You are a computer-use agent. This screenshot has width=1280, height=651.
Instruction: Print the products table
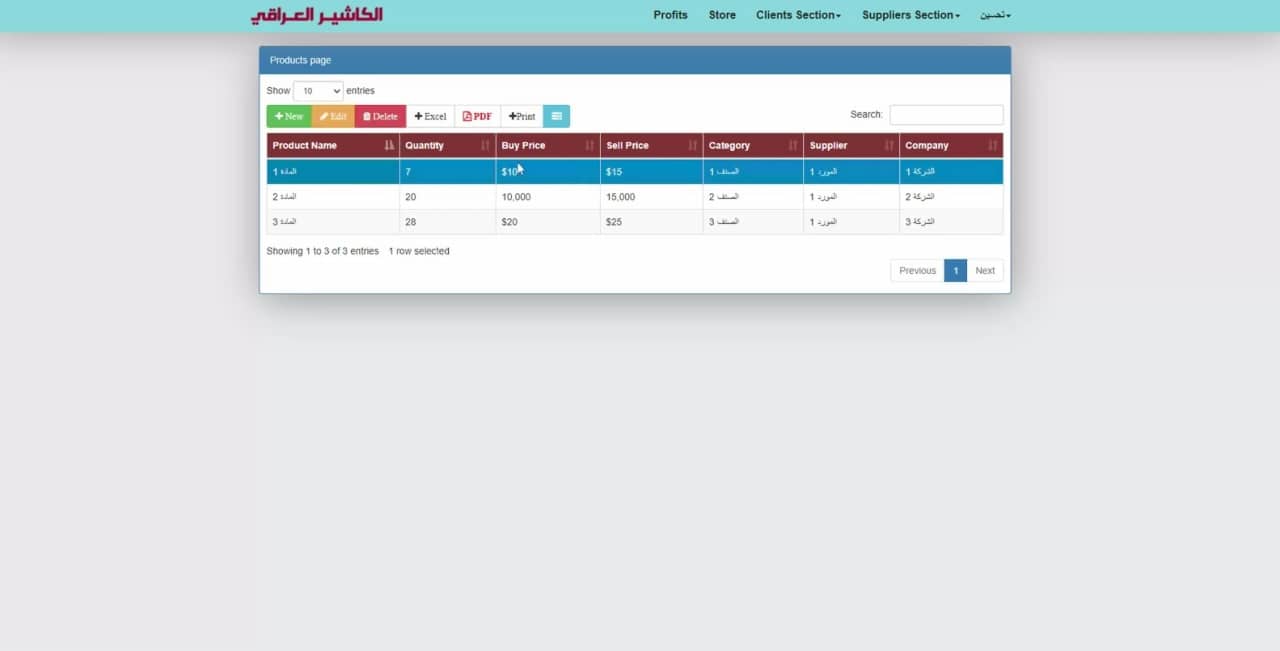coord(522,116)
